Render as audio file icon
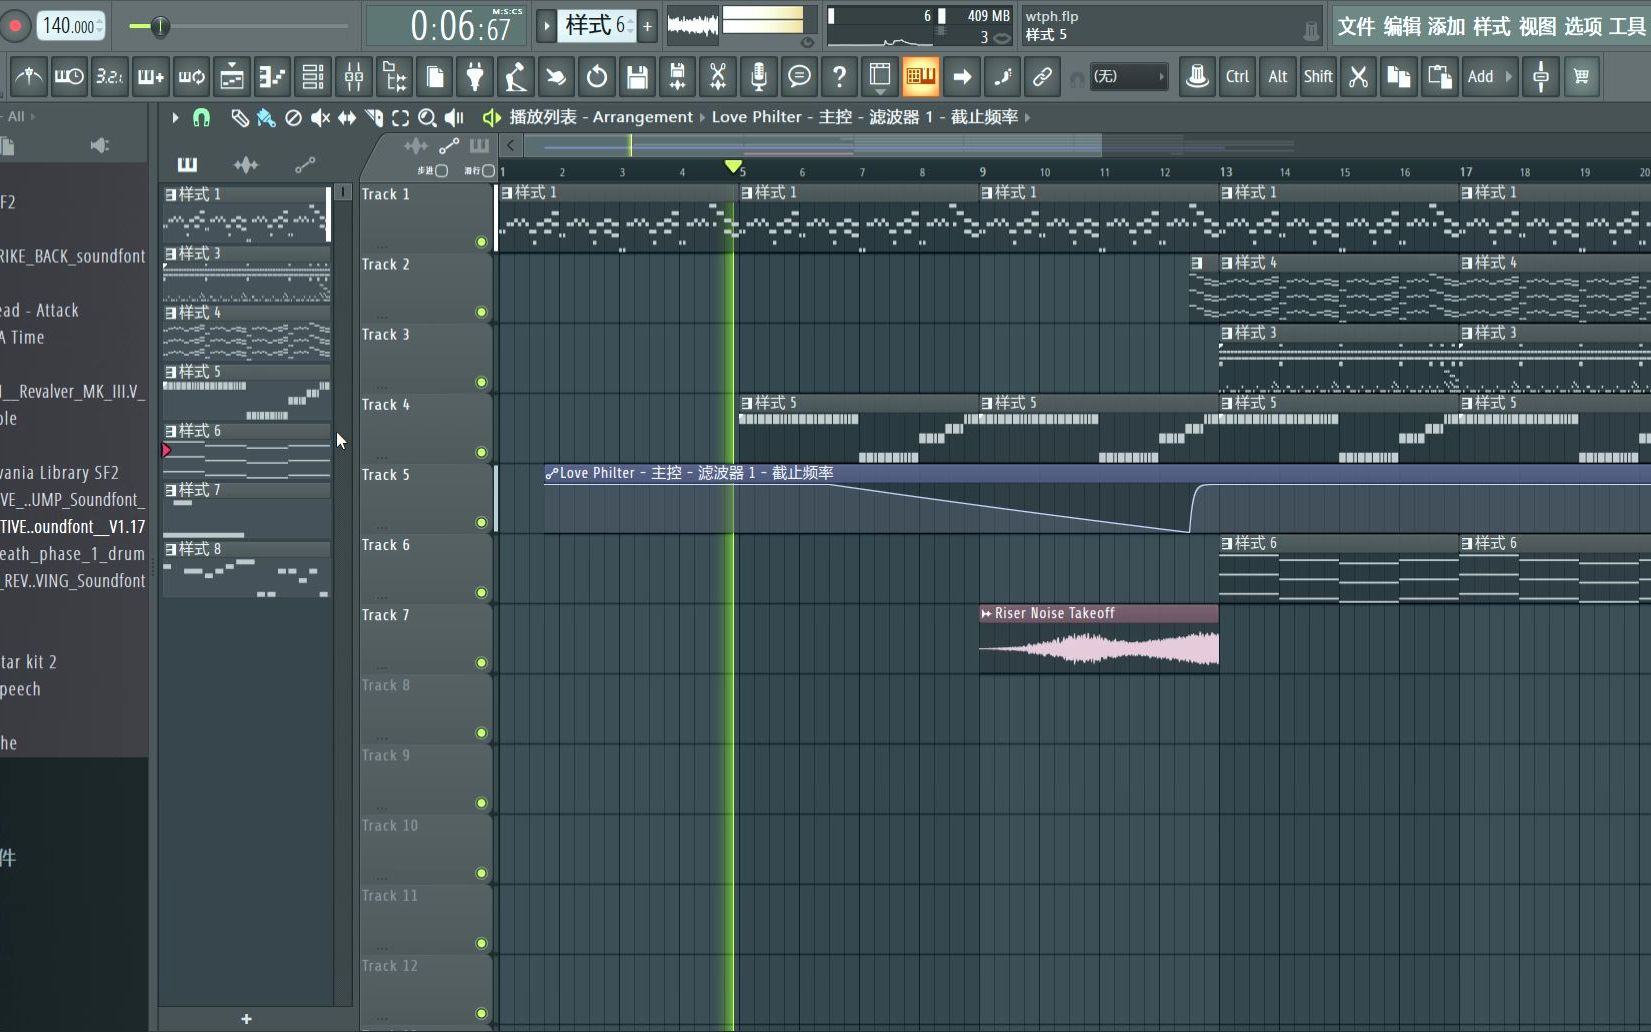Viewport: 1651px width, 1032px height. coord(677,76)
